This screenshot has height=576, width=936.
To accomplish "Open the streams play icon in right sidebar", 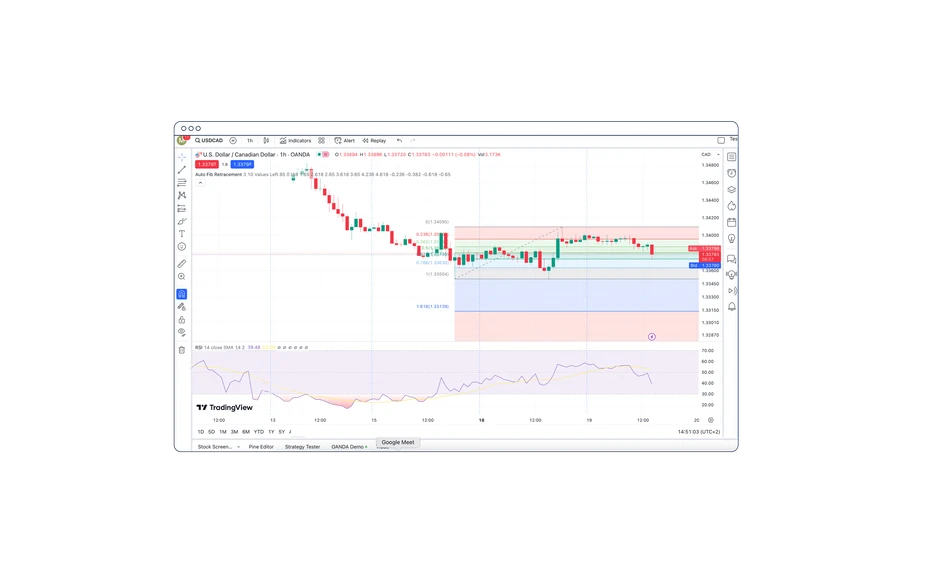I will click(x=731, y=291).
